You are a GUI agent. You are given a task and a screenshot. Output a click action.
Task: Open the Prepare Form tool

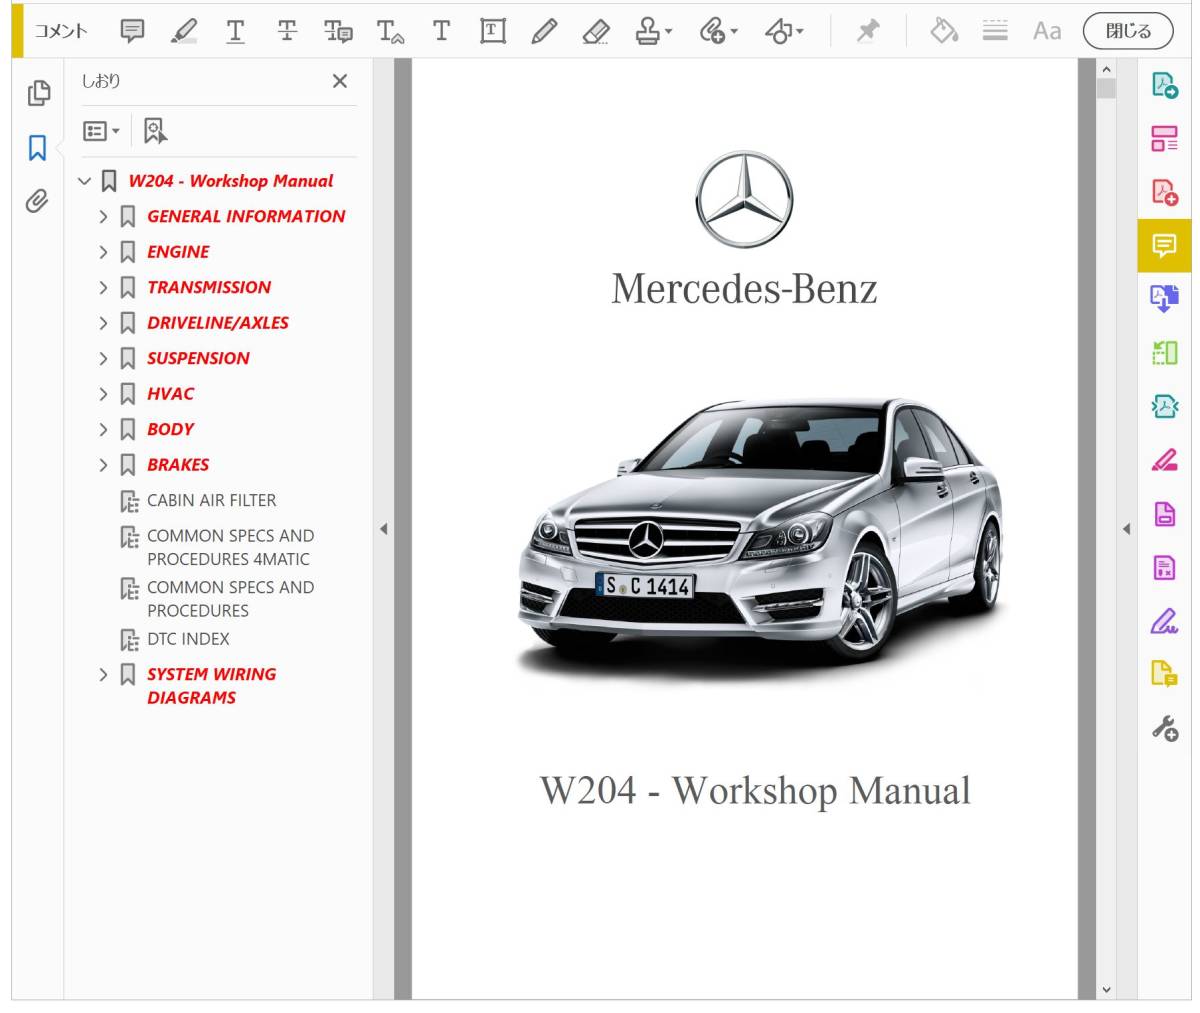coord(1164,568)
